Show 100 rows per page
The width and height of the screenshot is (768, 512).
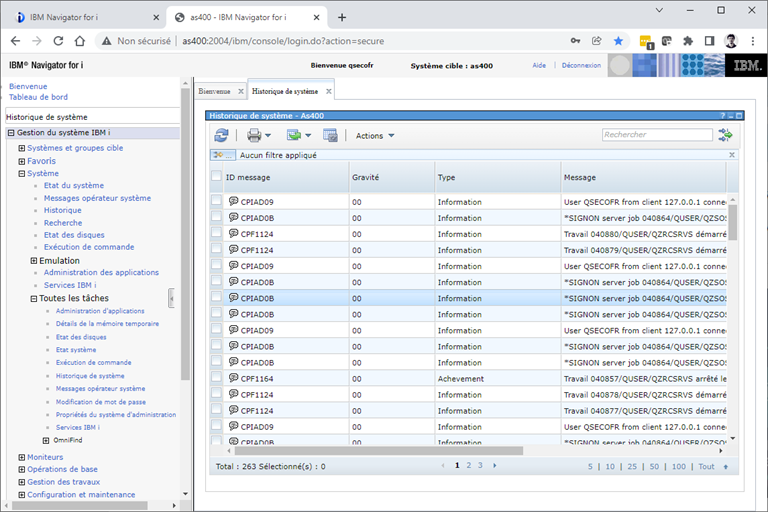tap(679, 466)
